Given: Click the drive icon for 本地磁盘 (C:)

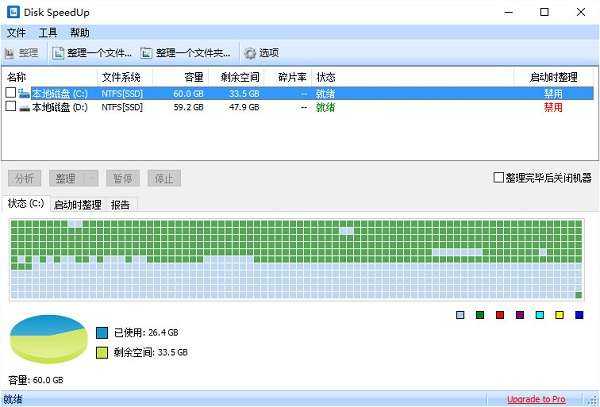Looking at the screenshot, I should point(24,93).
